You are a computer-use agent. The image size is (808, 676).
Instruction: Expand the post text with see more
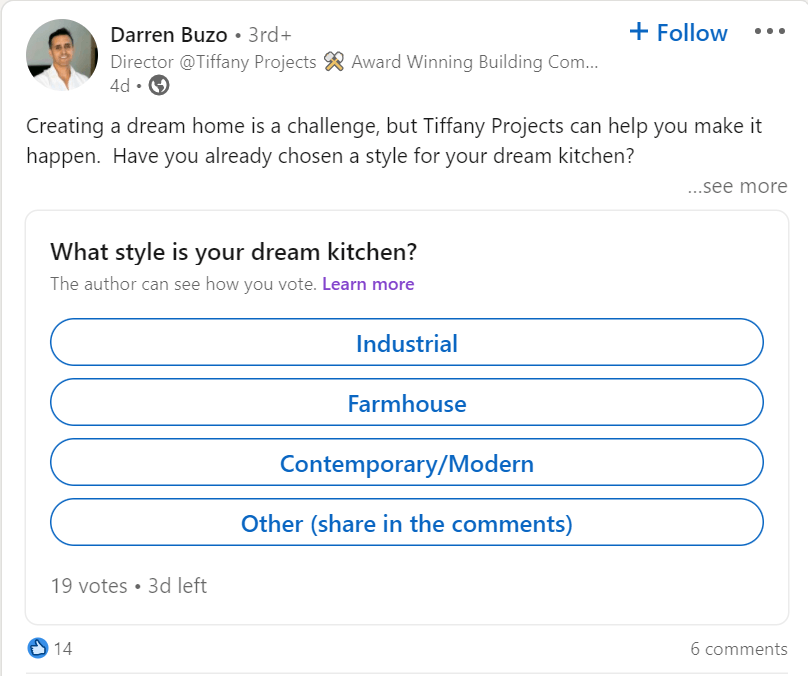pyautogui.click(x=737, y=186)
